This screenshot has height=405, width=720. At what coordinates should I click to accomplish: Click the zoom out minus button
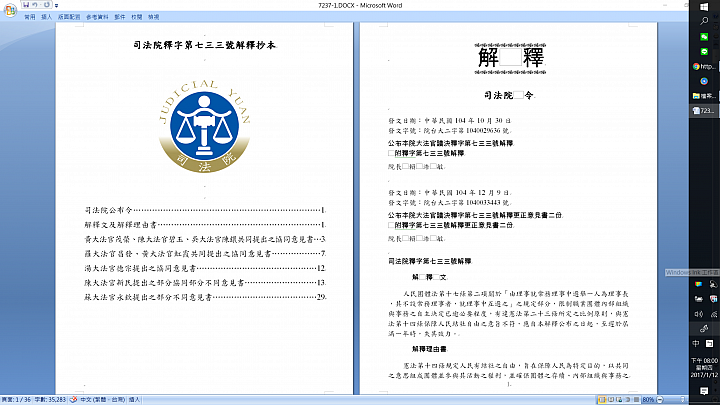point(660,400)
